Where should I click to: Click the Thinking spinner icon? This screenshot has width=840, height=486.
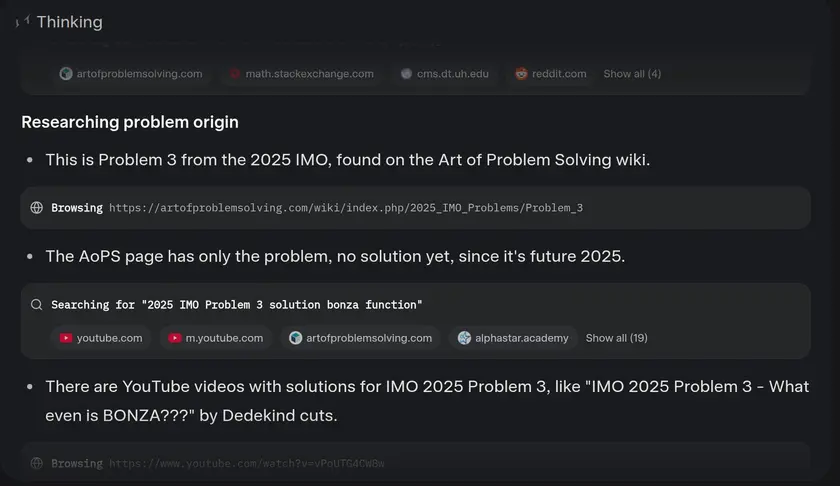pyautogui.click(x=23, y=22)
